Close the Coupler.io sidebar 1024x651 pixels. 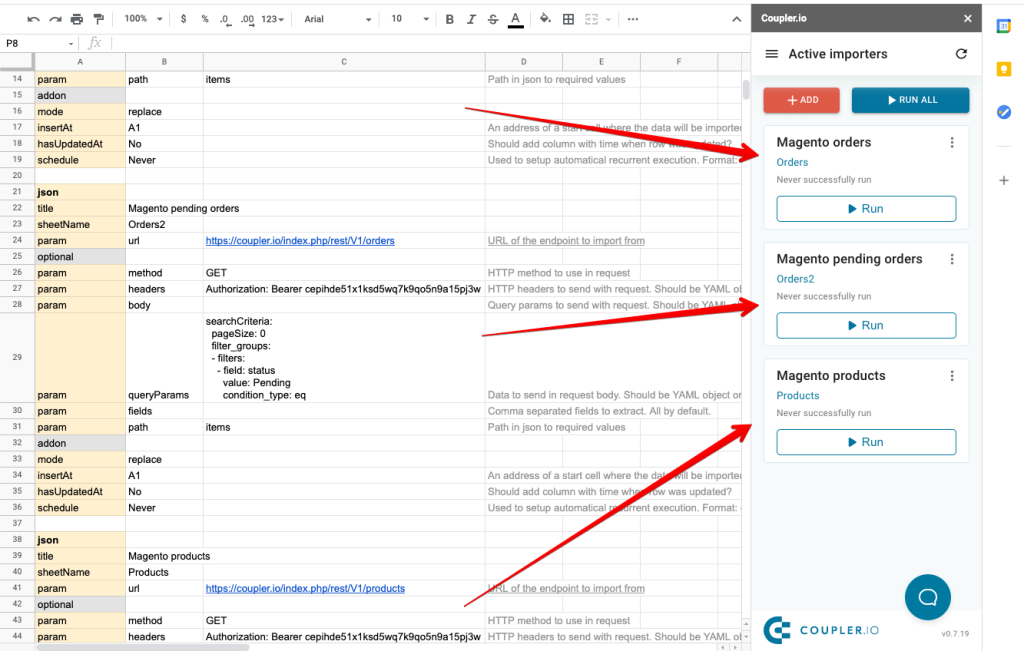(968, 18)
